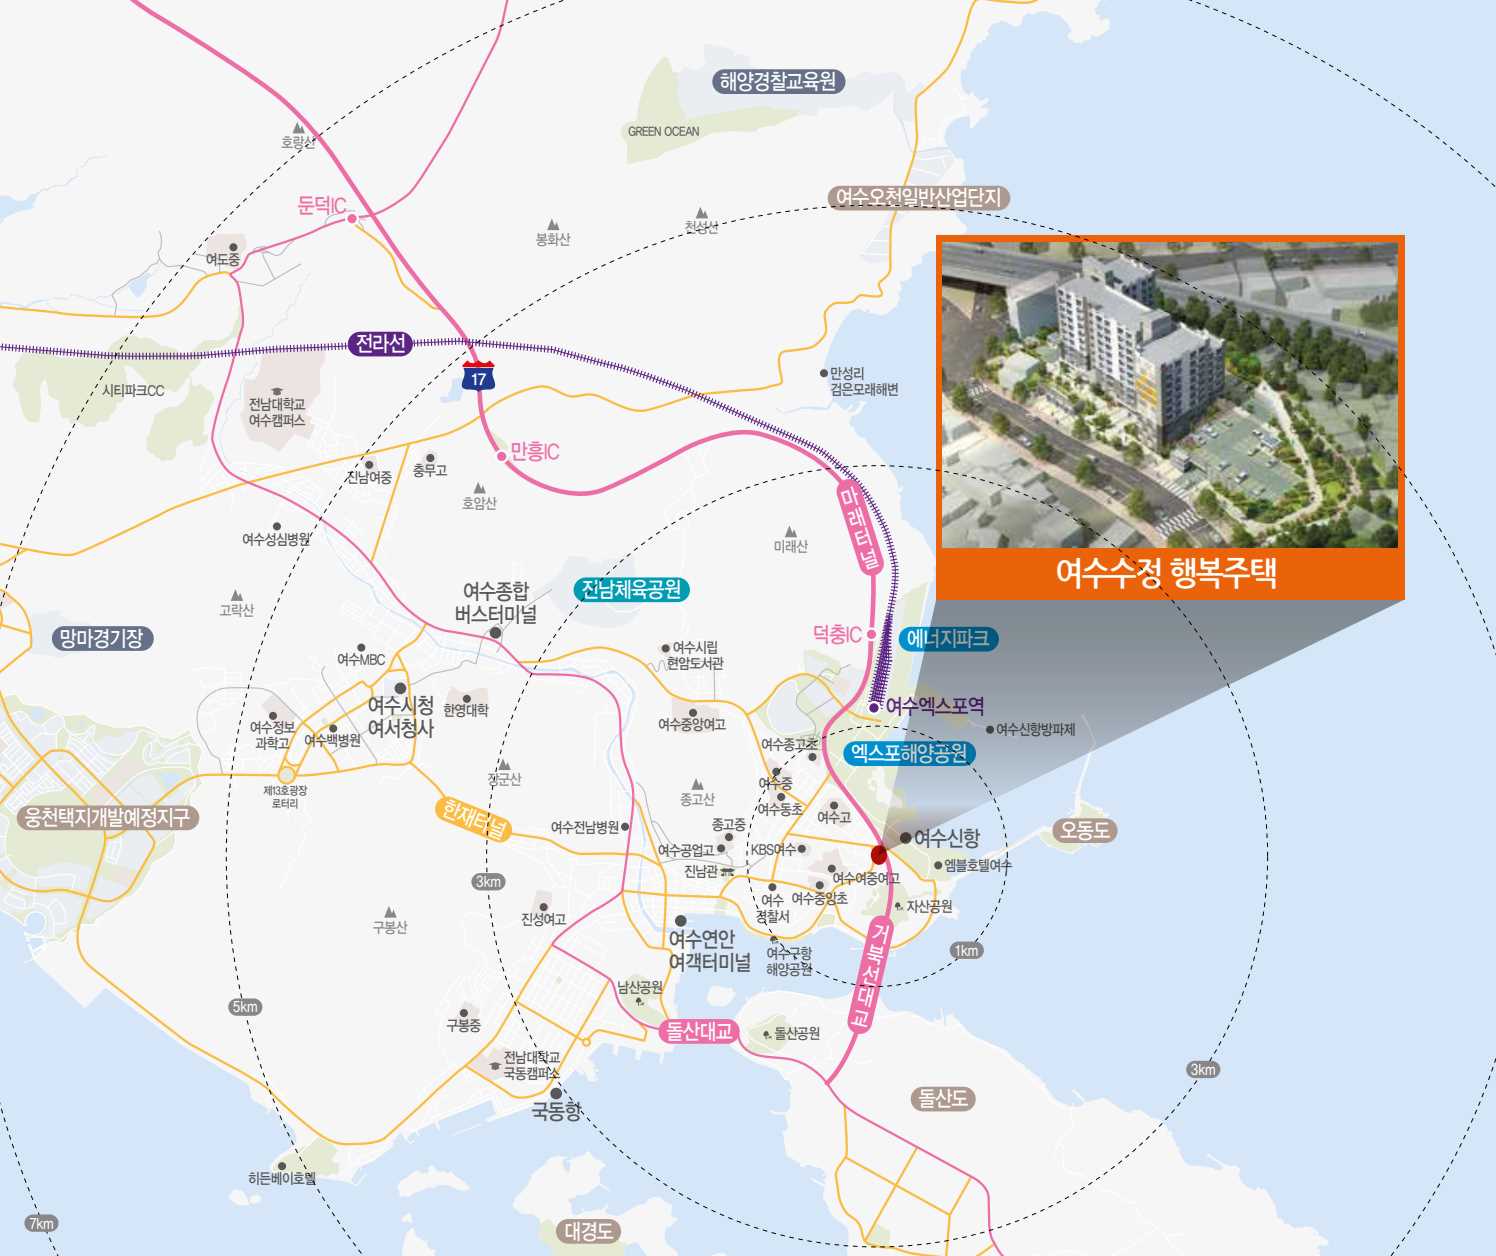
Task: Click the 전남대학교 여수캠퍼스 school icon
Action: [277, 392]
